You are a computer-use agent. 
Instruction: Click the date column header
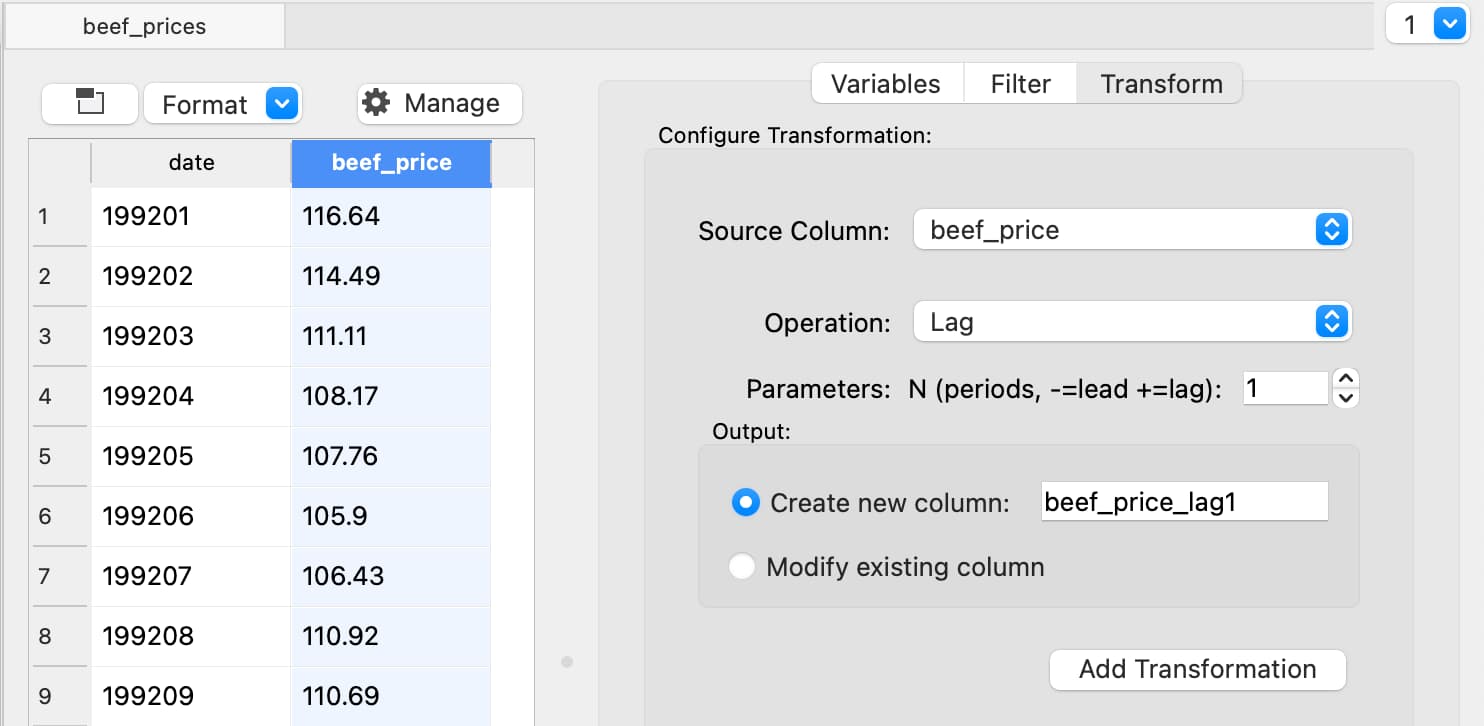pos(191,163)
